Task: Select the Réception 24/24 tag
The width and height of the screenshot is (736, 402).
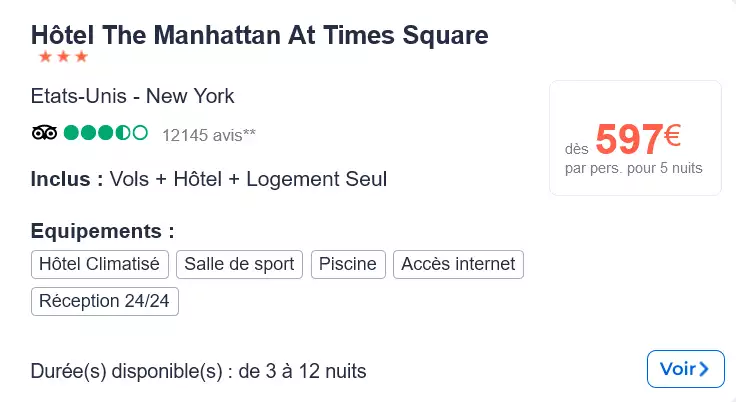Action: 105,302
